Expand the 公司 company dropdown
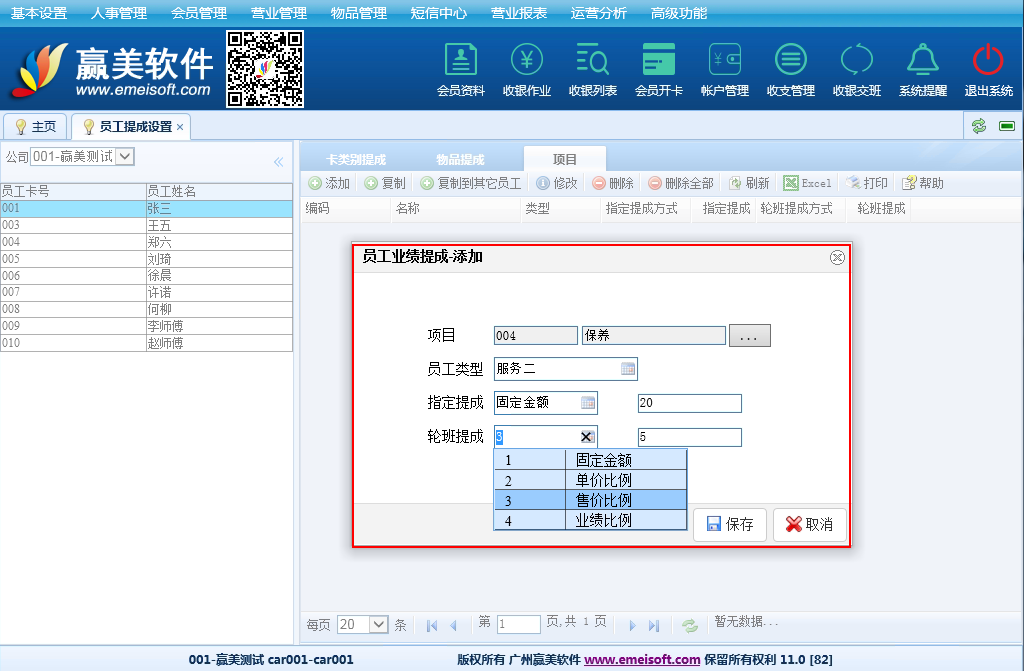Screen dimensions: 1024x671 125,156
